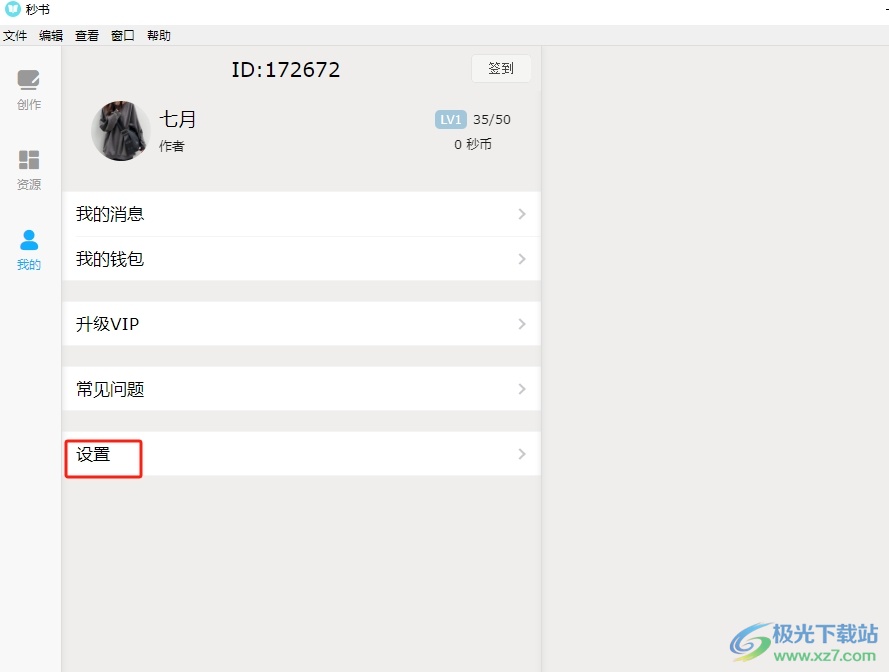The width and height of the screenshot is (889, 672).
Task: Click the 秒书 app logo icon
Action: click(x=12, y=9)
